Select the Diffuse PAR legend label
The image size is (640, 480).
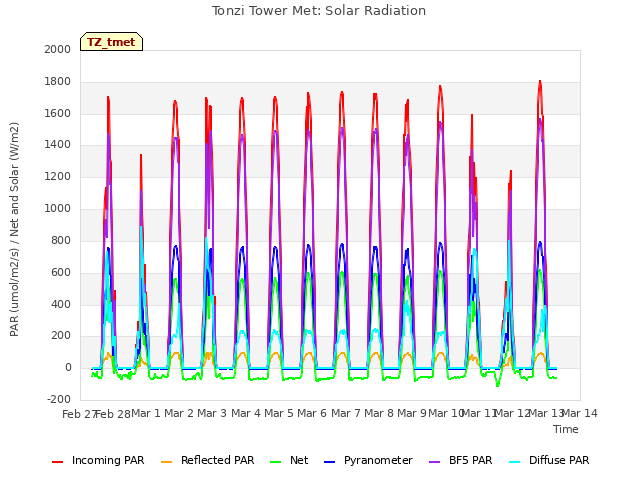point(559,460)
